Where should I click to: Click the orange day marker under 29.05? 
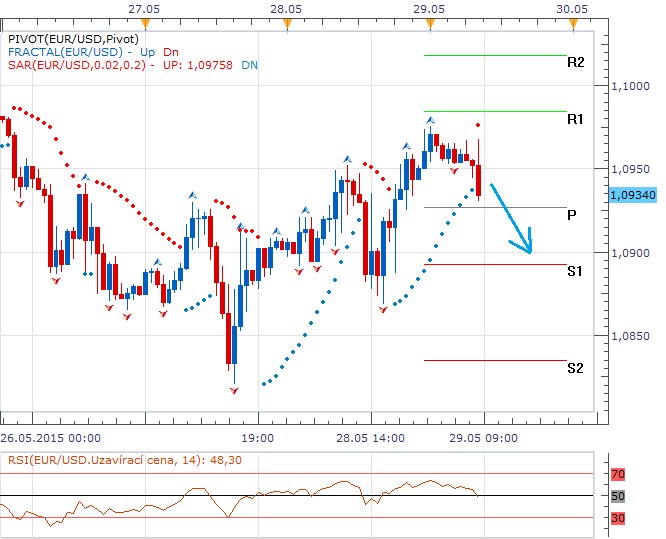[429, 22]
